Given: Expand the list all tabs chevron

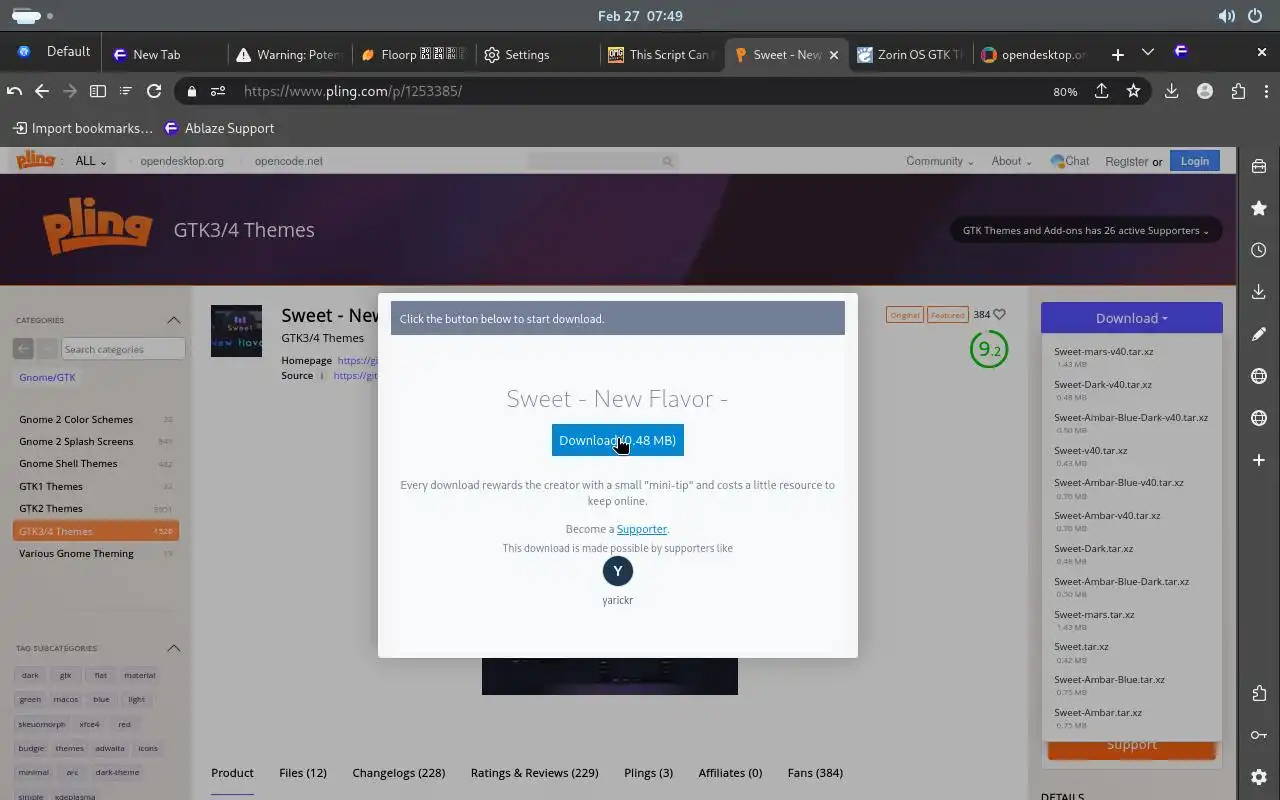Looking at the screenshot, I should pos(1148,52).
